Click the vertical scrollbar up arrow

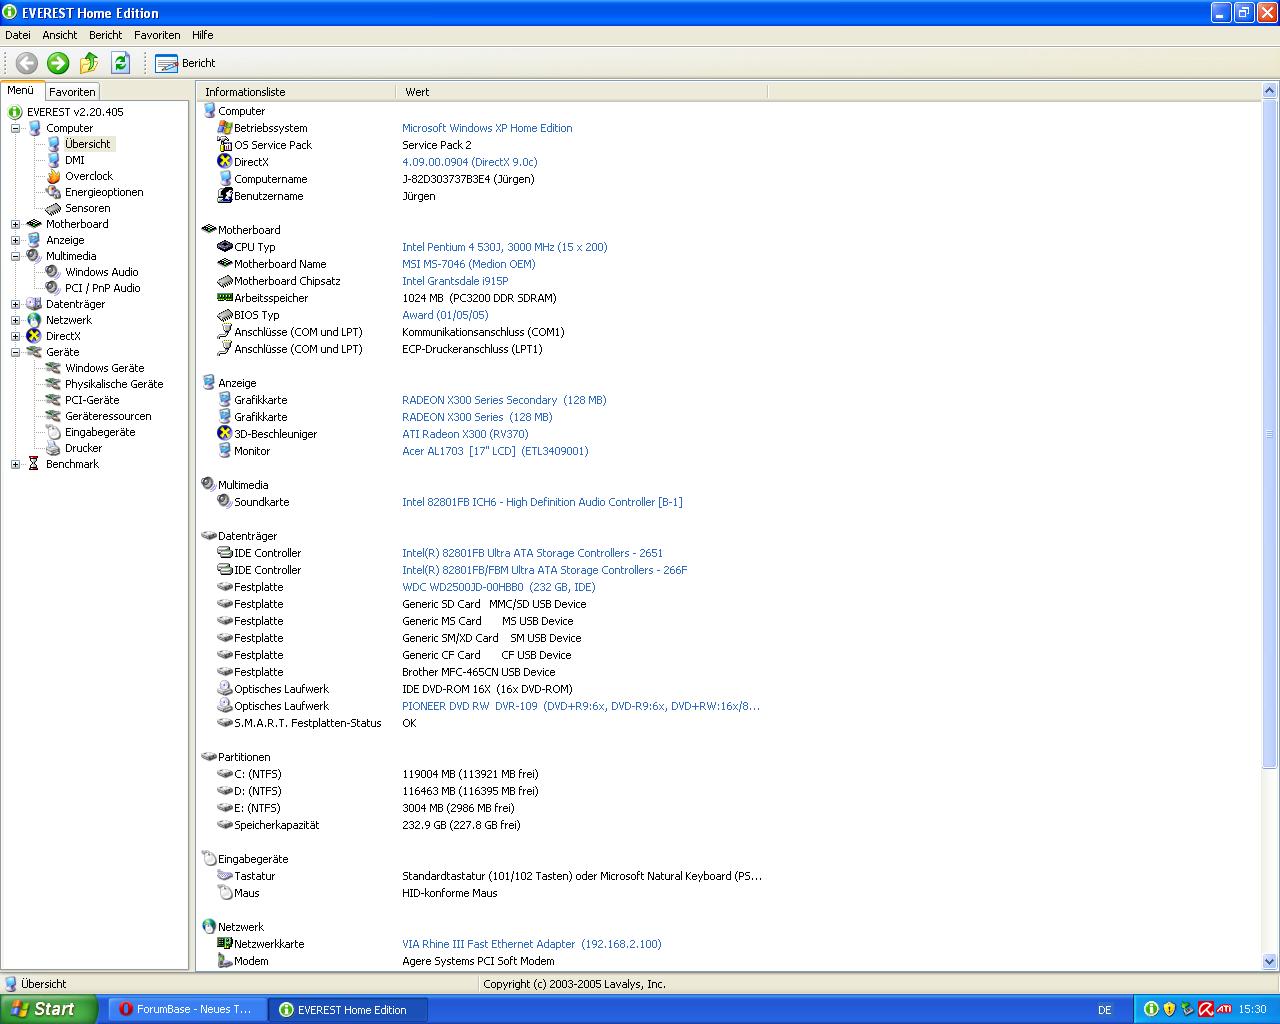(x=1270, y=92)
